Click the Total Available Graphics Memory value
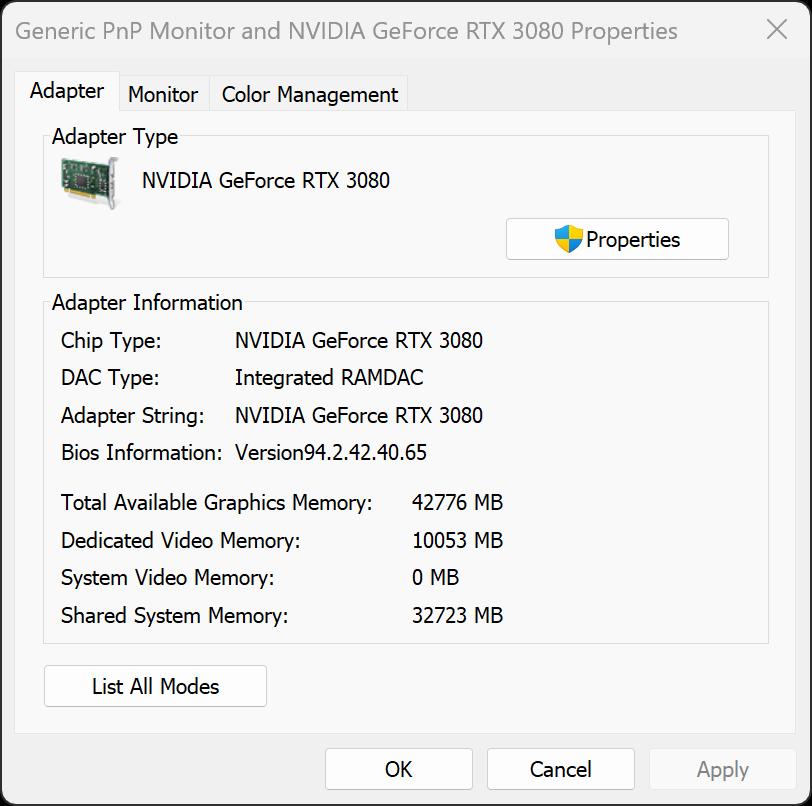 coord(457,503)
